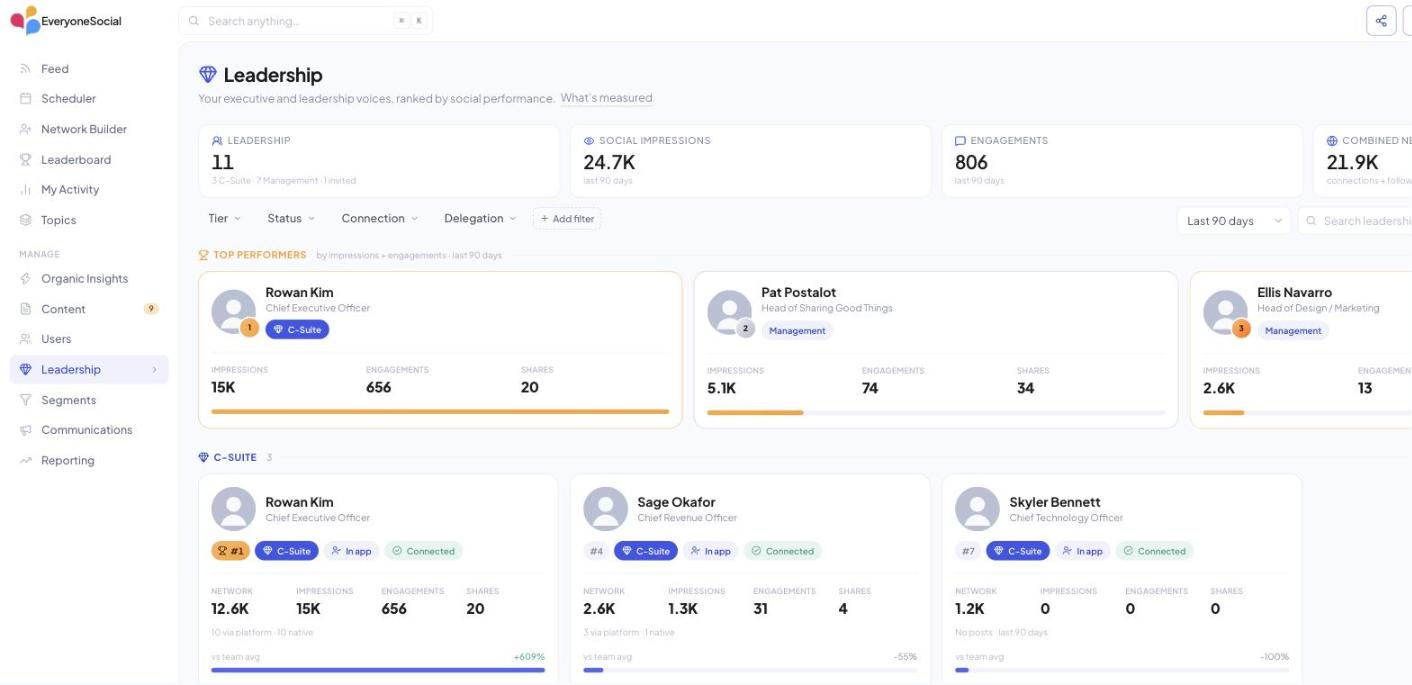Click the Scheduler calendar icon
The image size is (1412, 685).
click(26, 99)
